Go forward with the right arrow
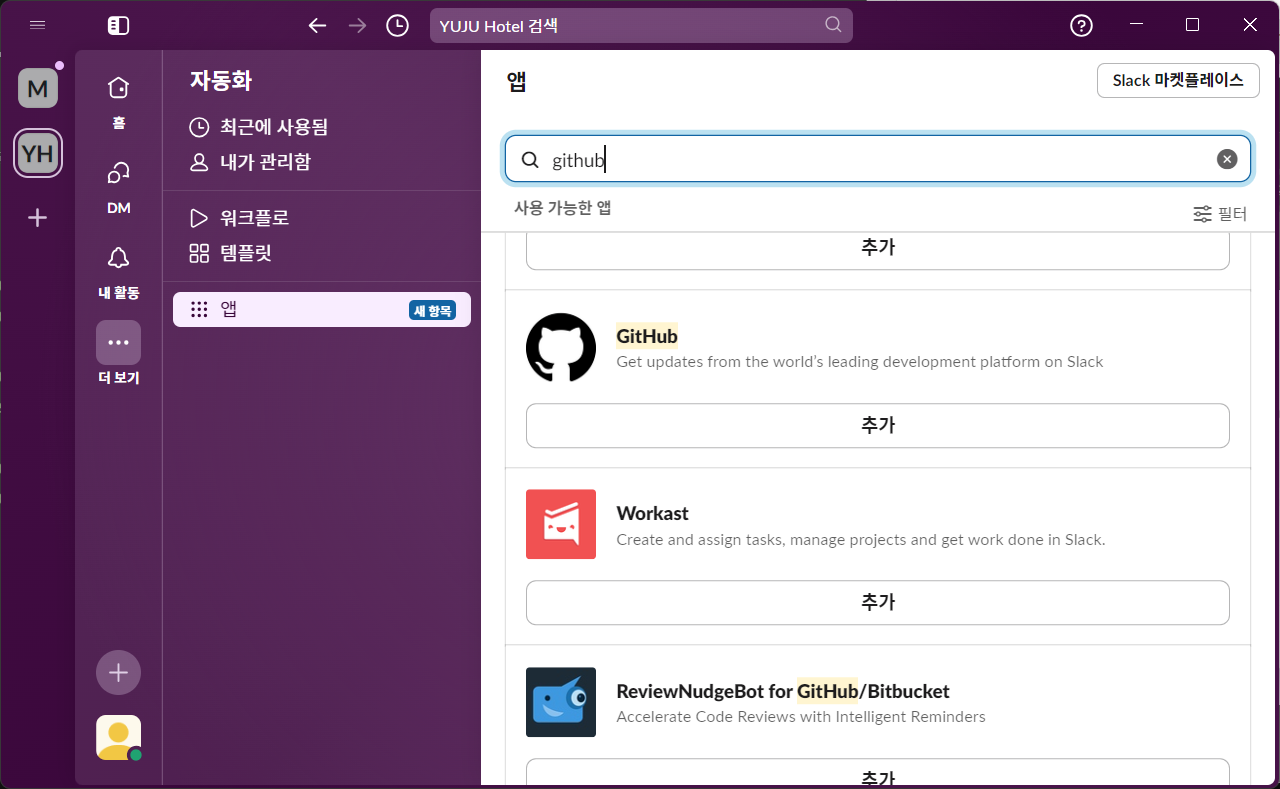Viewport: 1280px width, 789px height. point(358,25)
